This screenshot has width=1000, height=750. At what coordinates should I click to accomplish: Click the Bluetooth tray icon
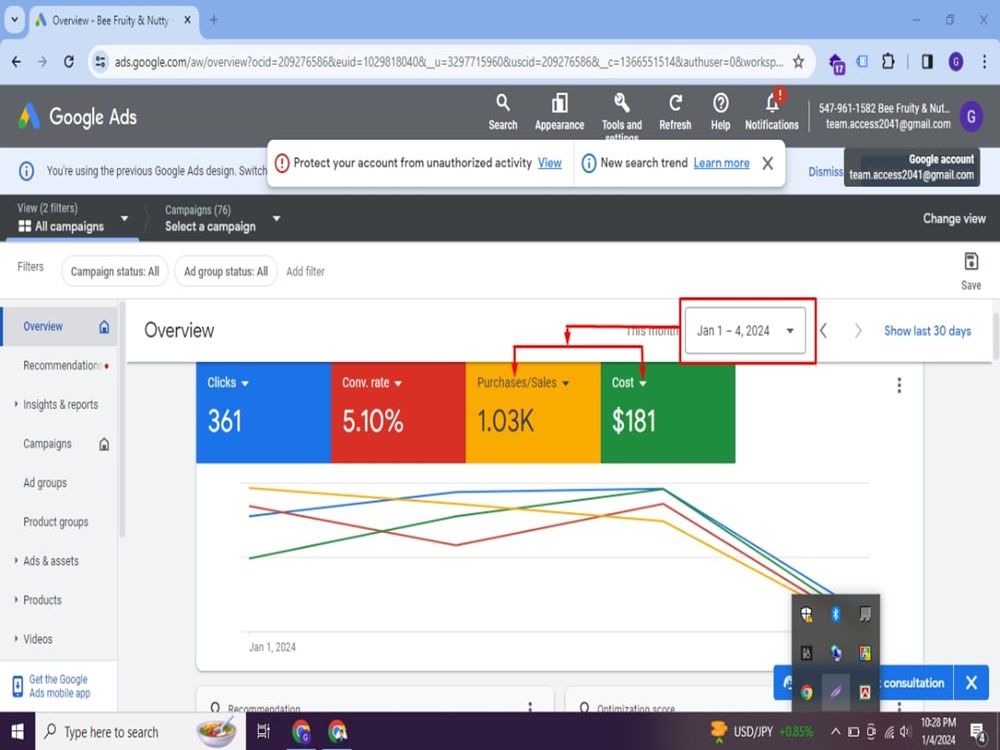[835, 614]
